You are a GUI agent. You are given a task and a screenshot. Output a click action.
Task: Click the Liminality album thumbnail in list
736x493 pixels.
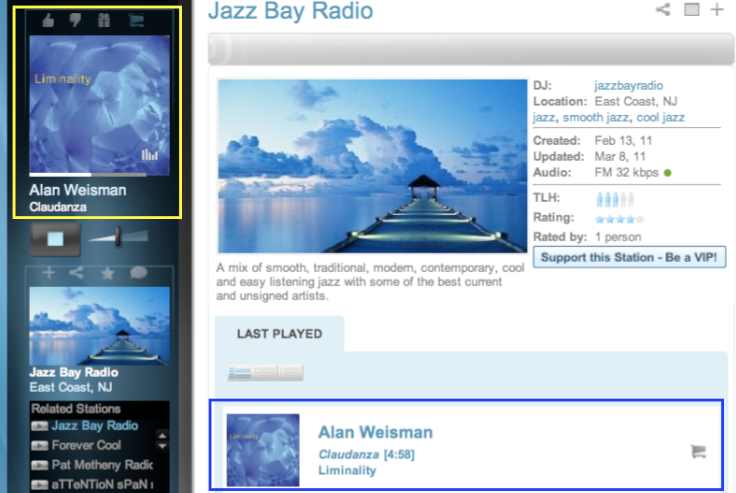[x=263, y=450]
